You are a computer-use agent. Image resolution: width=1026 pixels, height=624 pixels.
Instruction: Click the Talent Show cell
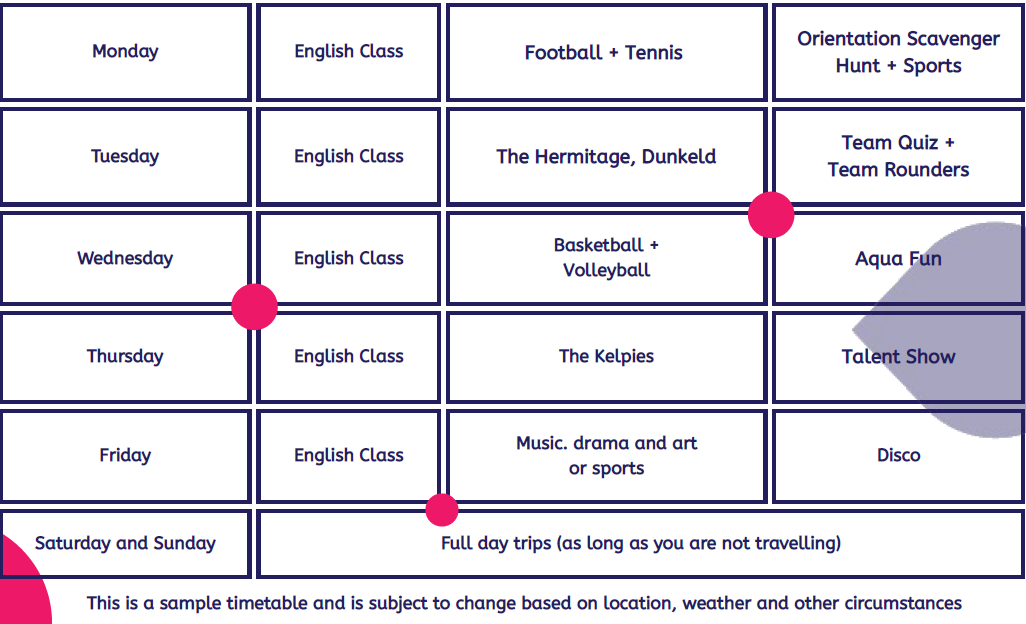point(898,356)
